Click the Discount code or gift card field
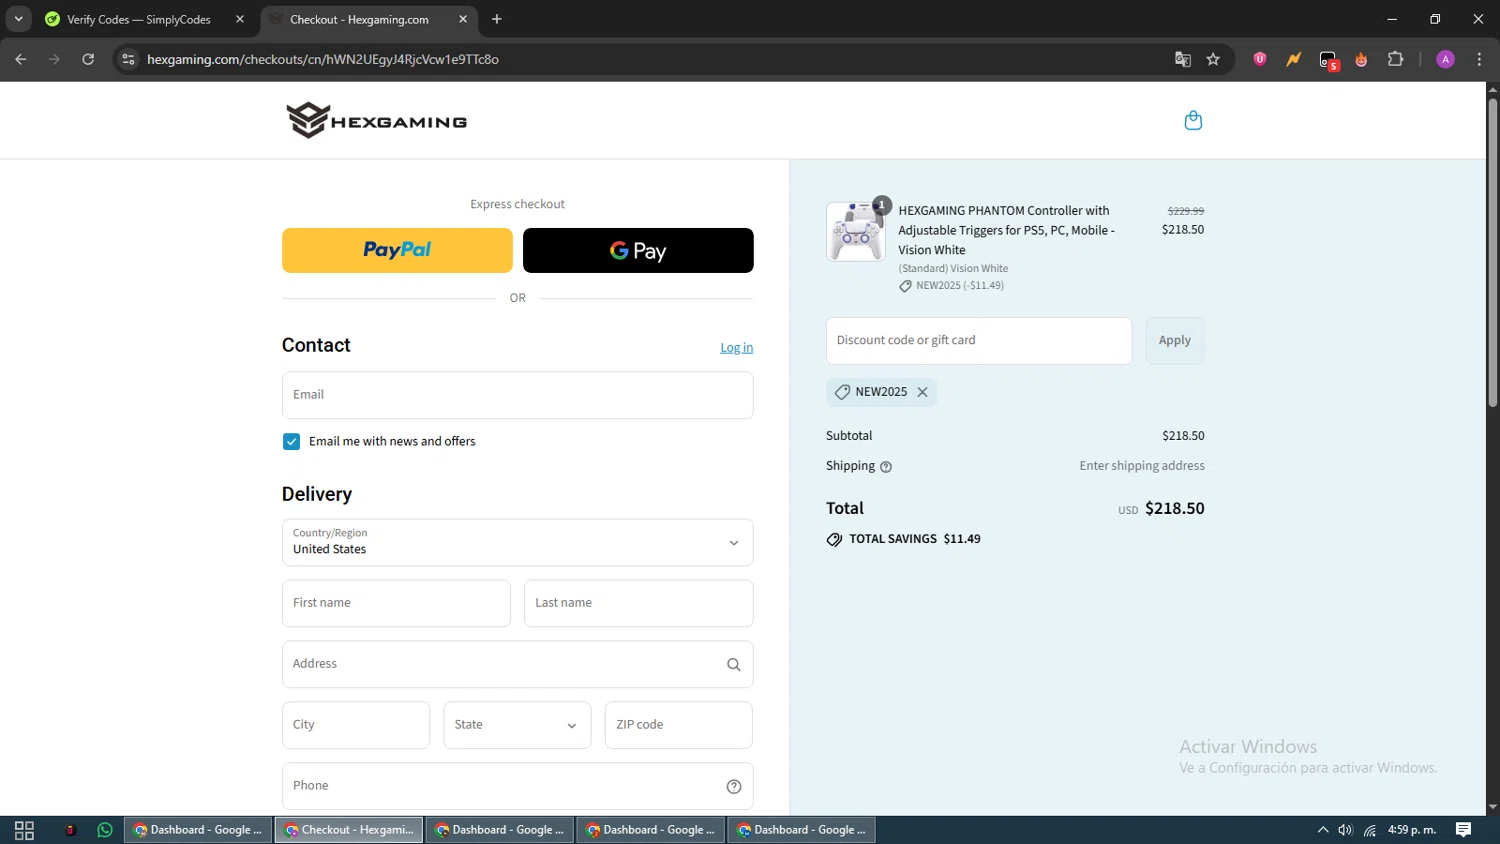 click(x=979, y=341)
